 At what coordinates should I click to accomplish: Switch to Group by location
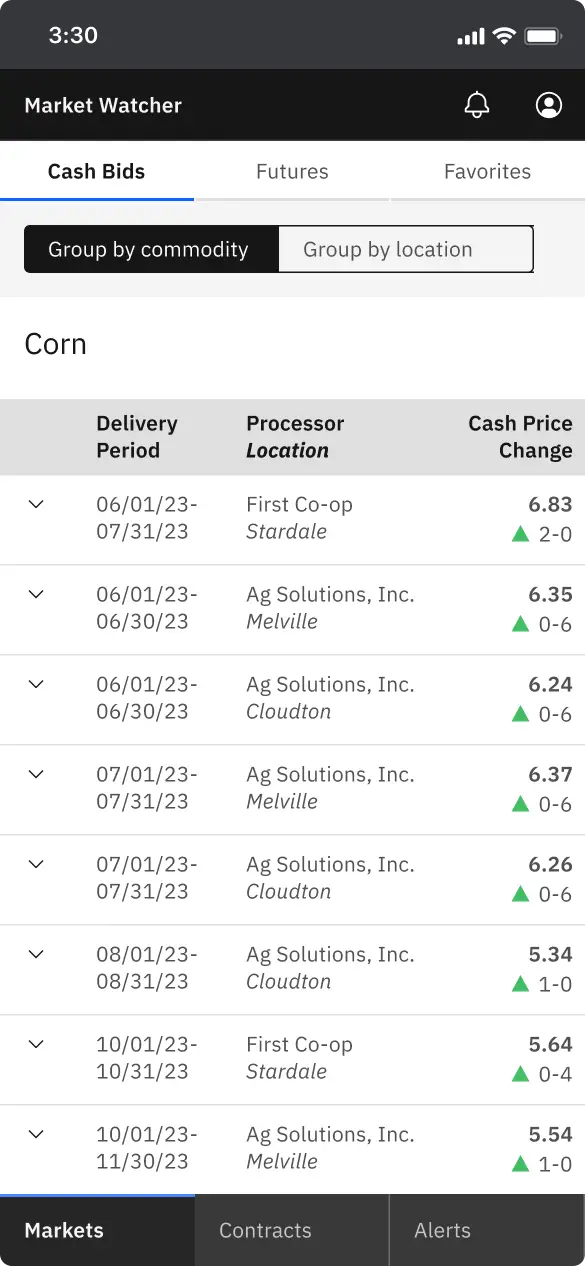405,249
